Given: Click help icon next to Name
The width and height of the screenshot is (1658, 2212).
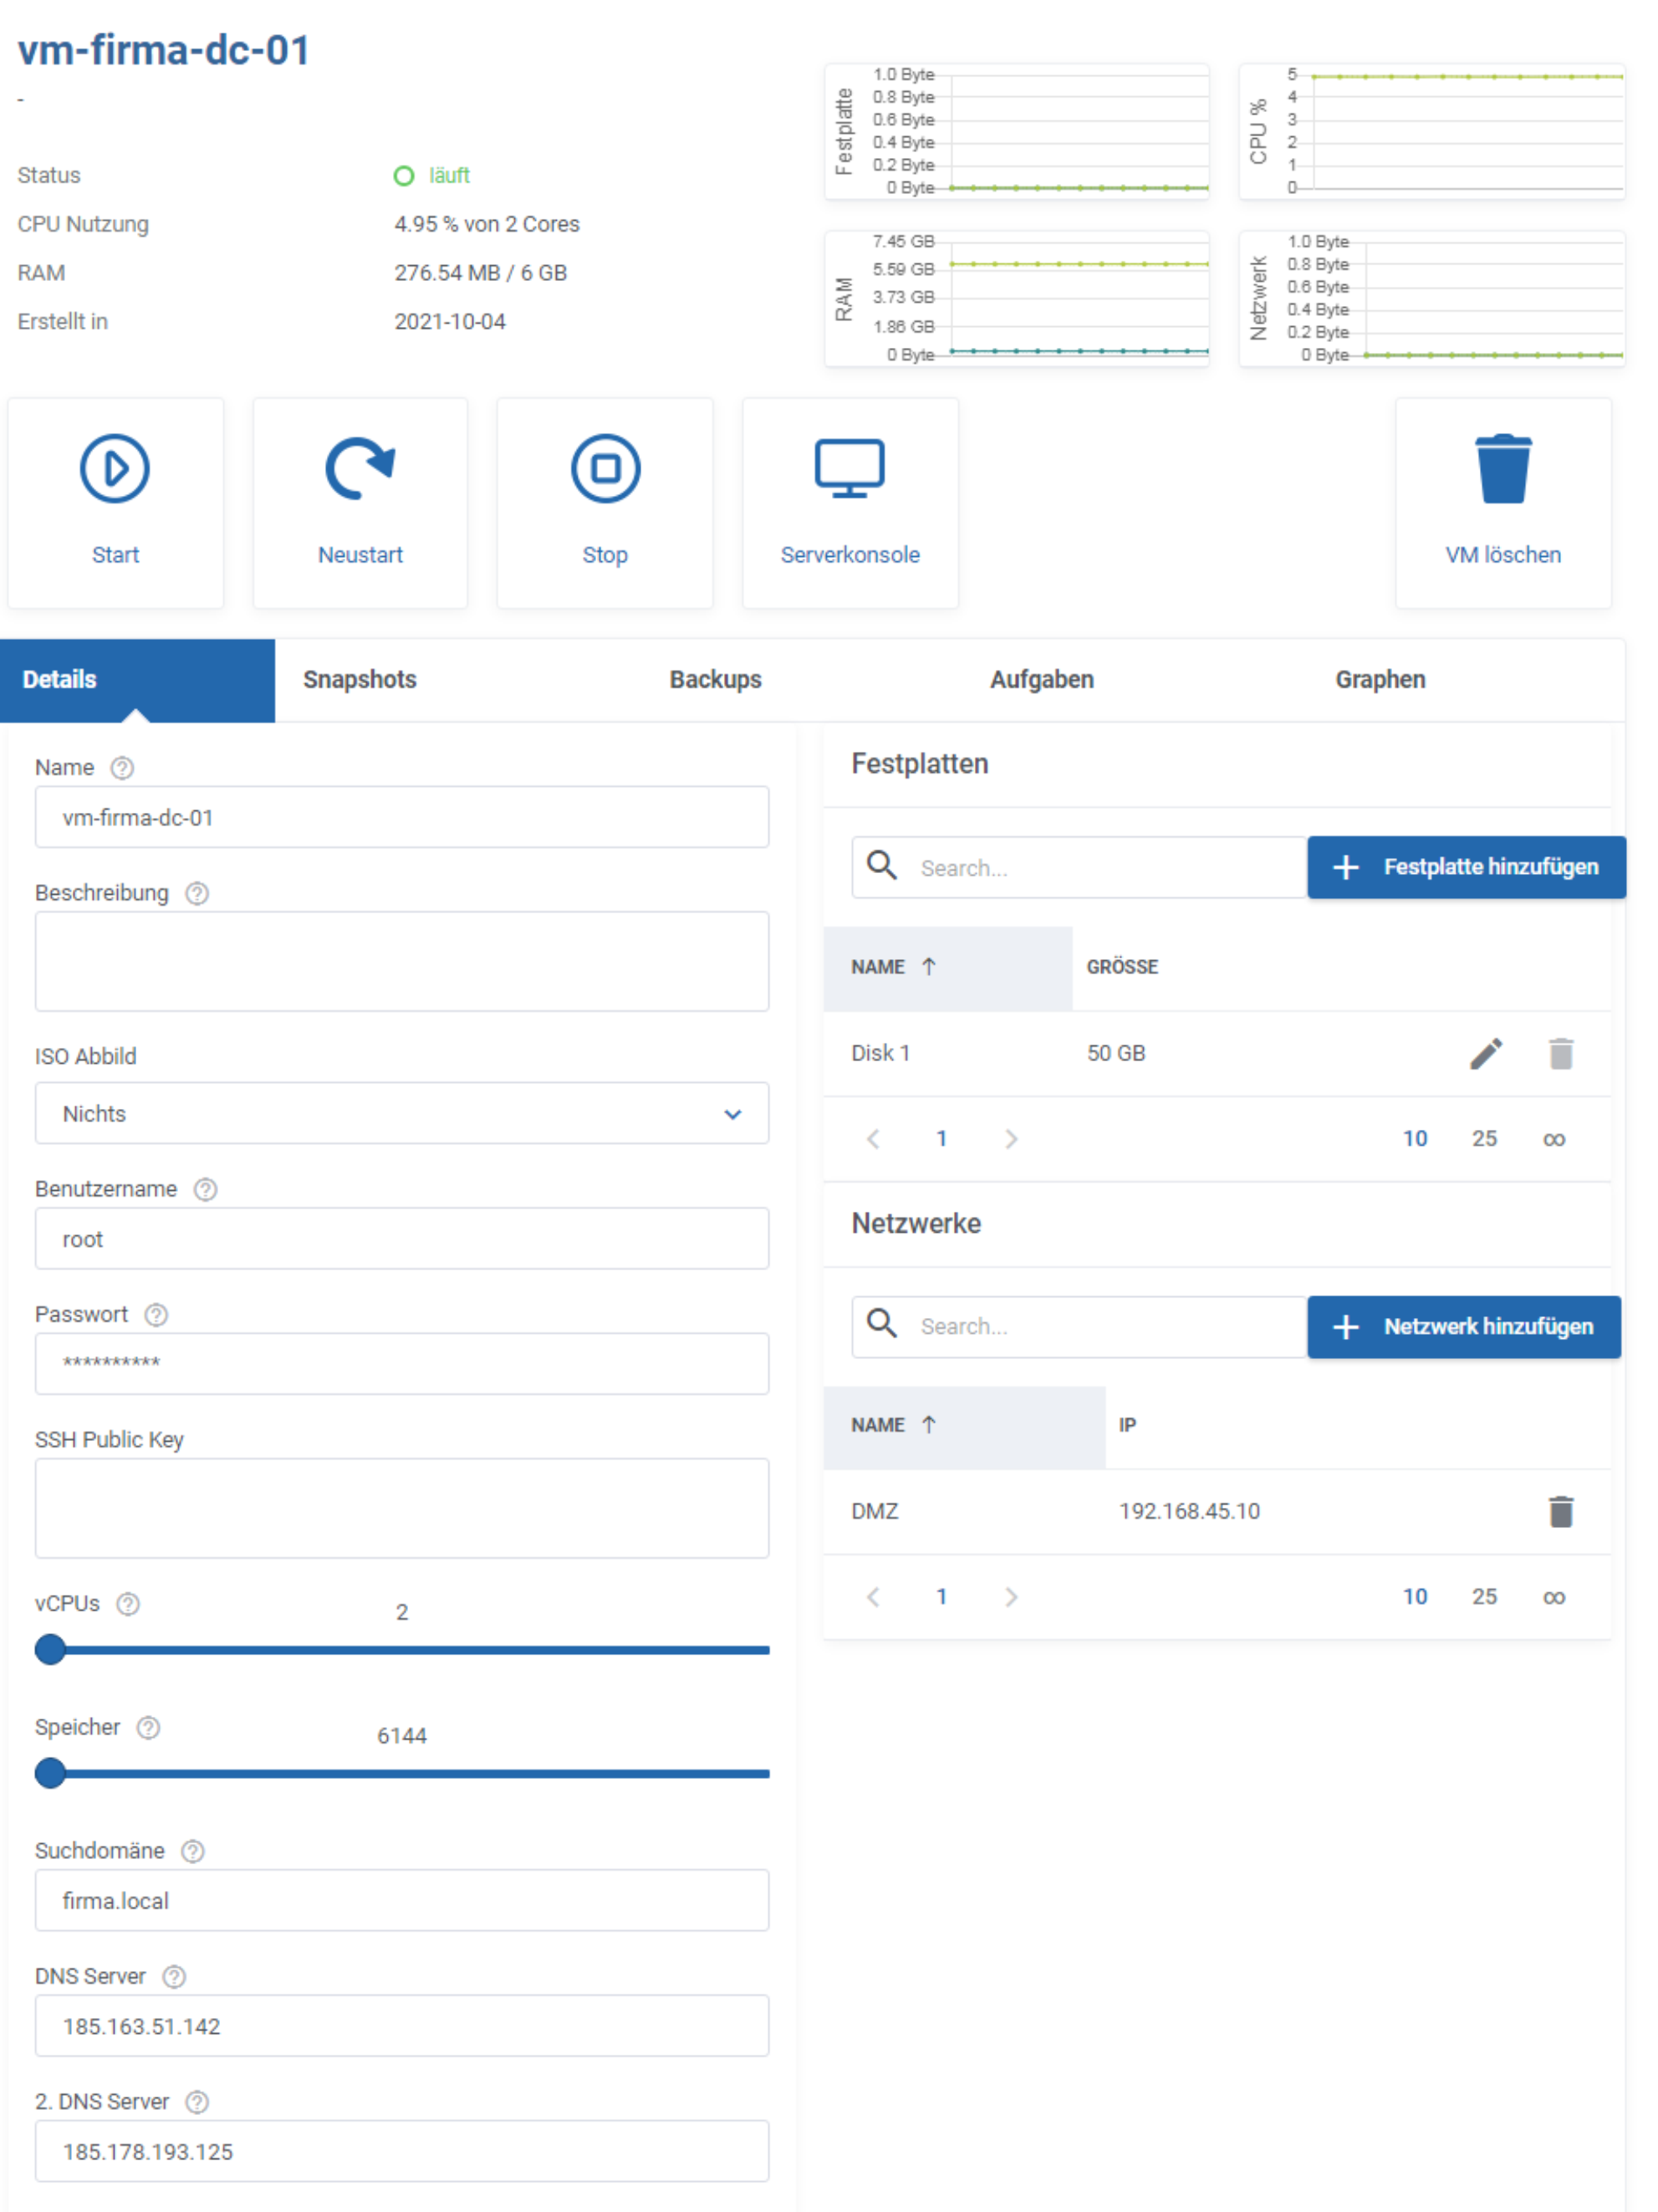Looking at the screenshot, I should pos(122,767).
